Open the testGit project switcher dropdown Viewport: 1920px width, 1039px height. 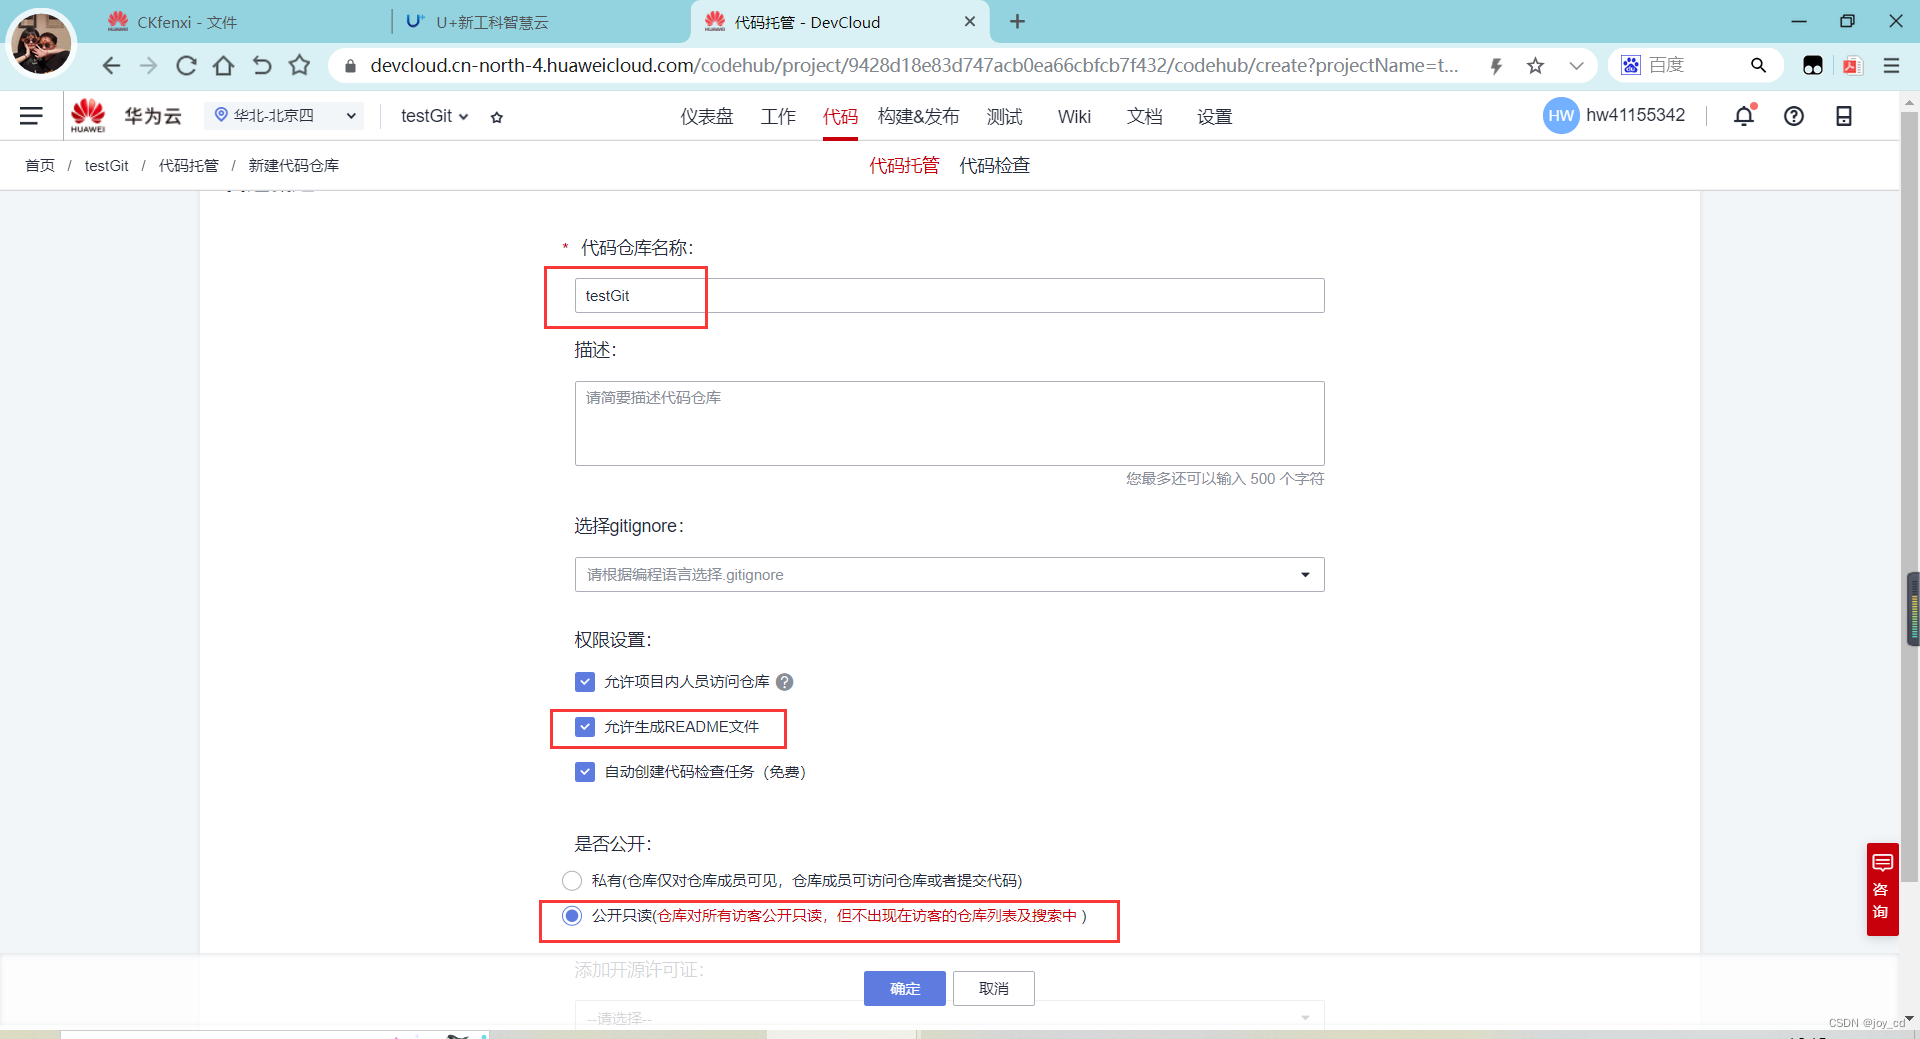click(434, 116)
